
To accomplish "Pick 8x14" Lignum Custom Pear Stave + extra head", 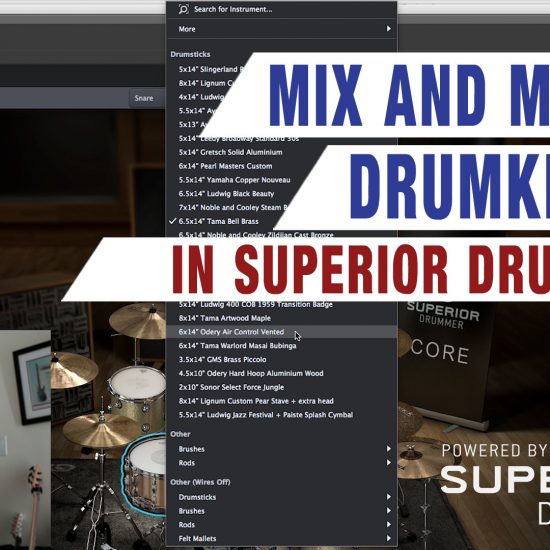I will point(256,401).
